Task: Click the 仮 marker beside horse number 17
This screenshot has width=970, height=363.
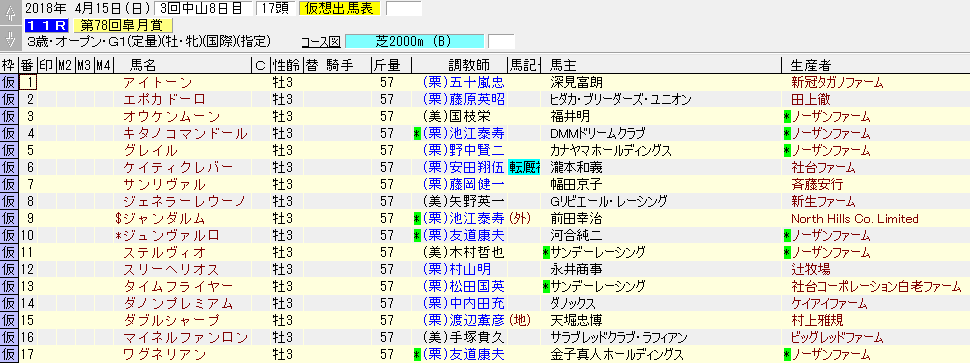Action: click(9, 355)
